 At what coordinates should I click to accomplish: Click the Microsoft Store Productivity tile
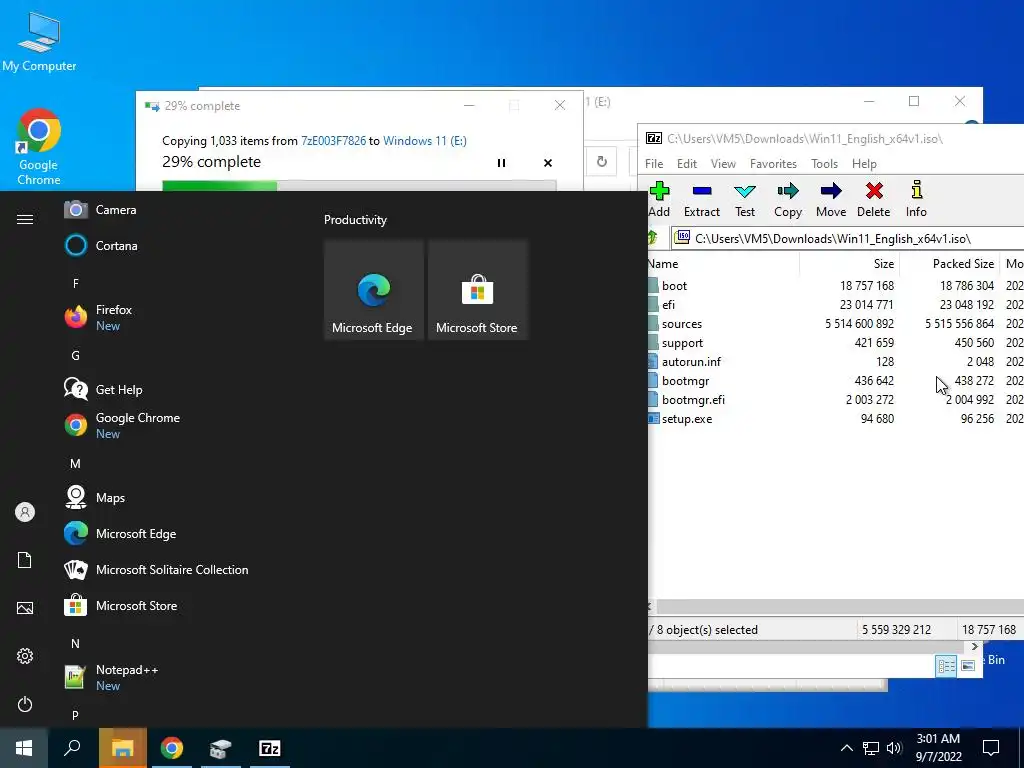click(x=477, y=290)
